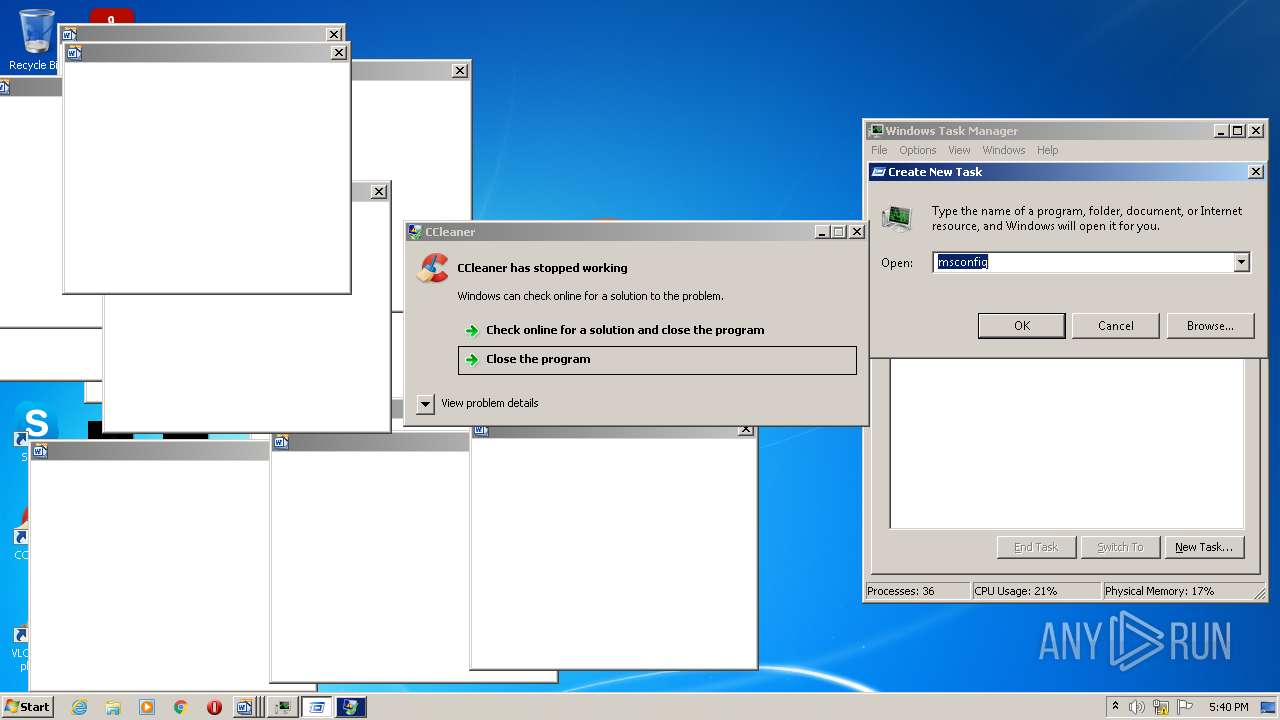The height and width of the screenshot is (720, 1280).
Task: Launch Google Chrome from taskbar
Action: click(181, 707)
